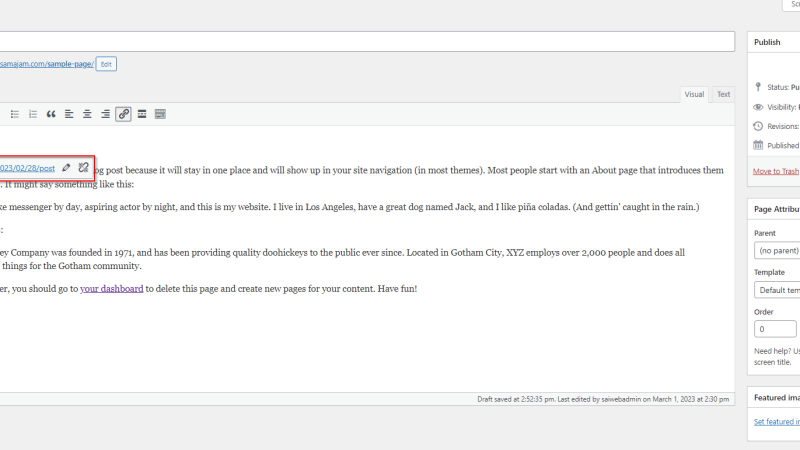Click Move to Trash link
The image size is (800, 450).
coord(776,171)
